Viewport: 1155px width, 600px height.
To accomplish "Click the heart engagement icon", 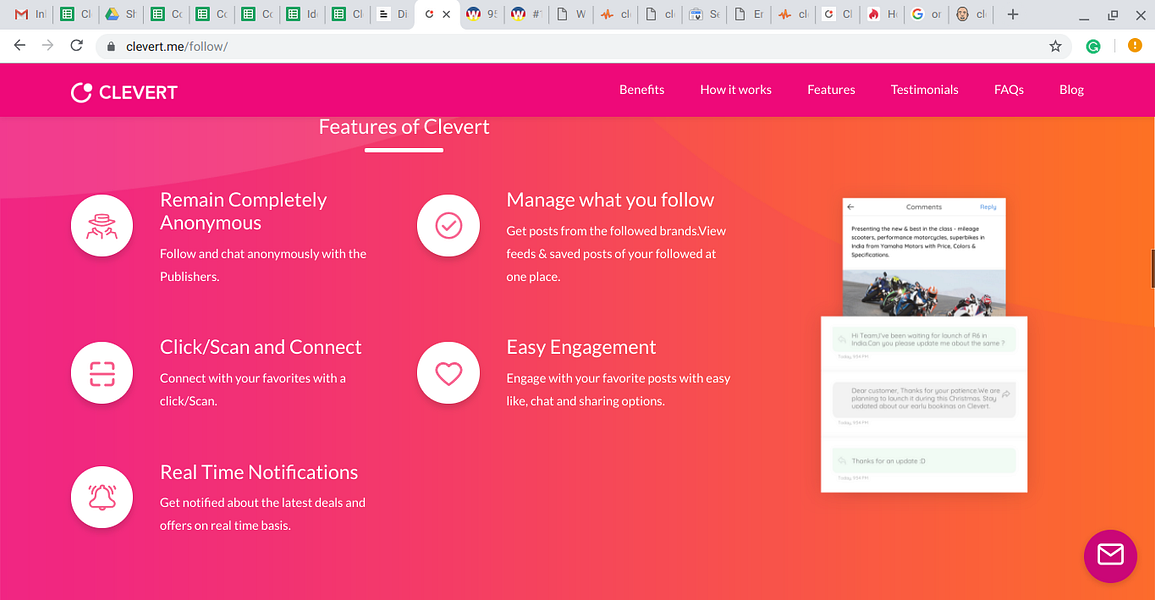I will click(448, 373).
